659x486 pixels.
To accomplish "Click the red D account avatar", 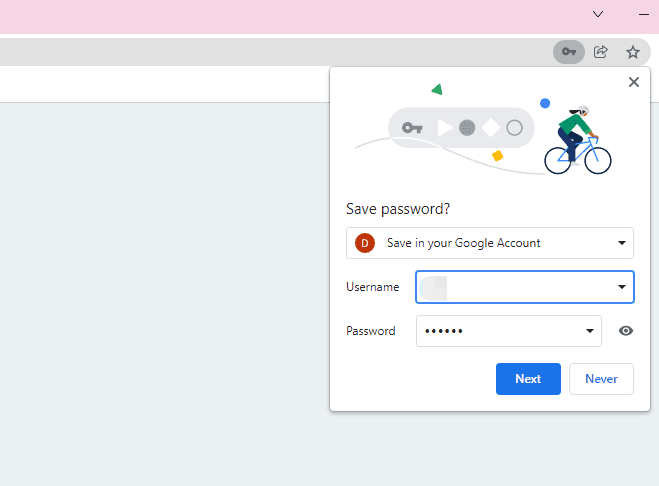I will pos(364,243).
